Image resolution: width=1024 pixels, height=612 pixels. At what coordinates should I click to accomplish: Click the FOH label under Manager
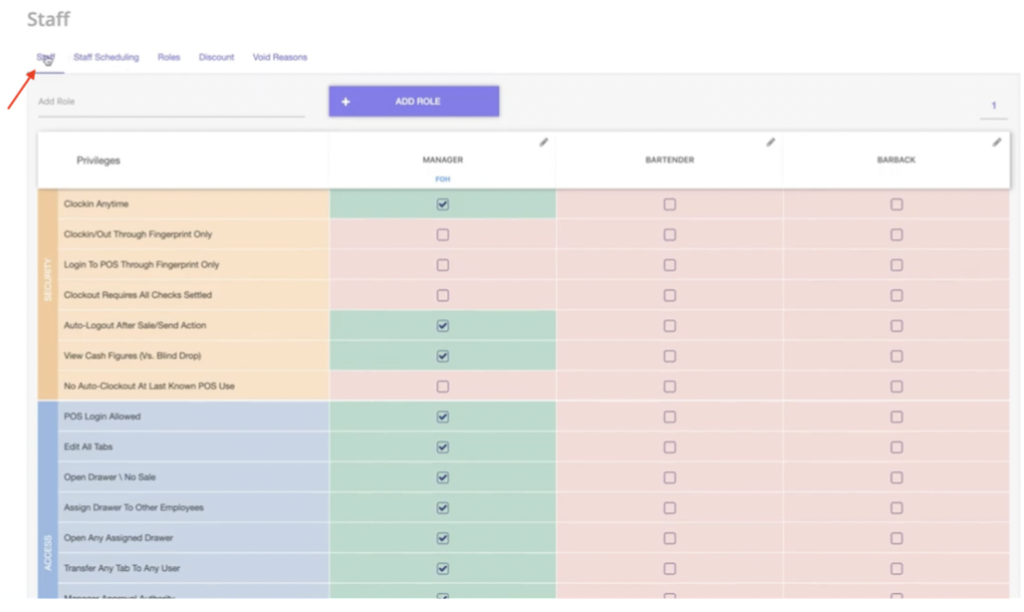[442, 178]
